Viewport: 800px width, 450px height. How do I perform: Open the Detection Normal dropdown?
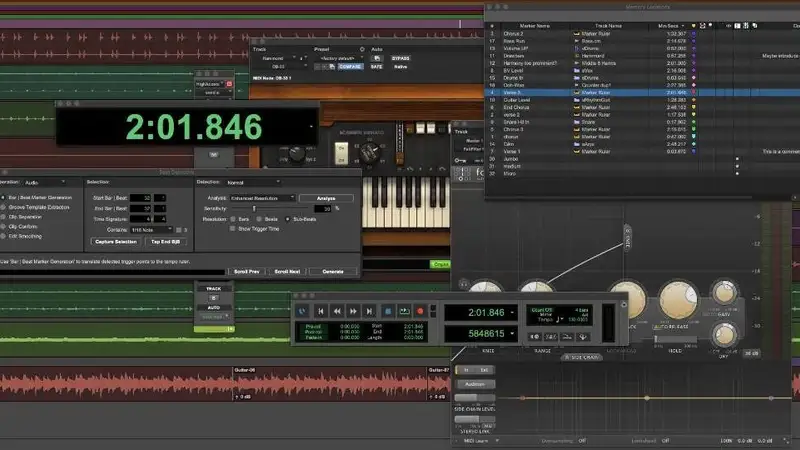(254, 182)
